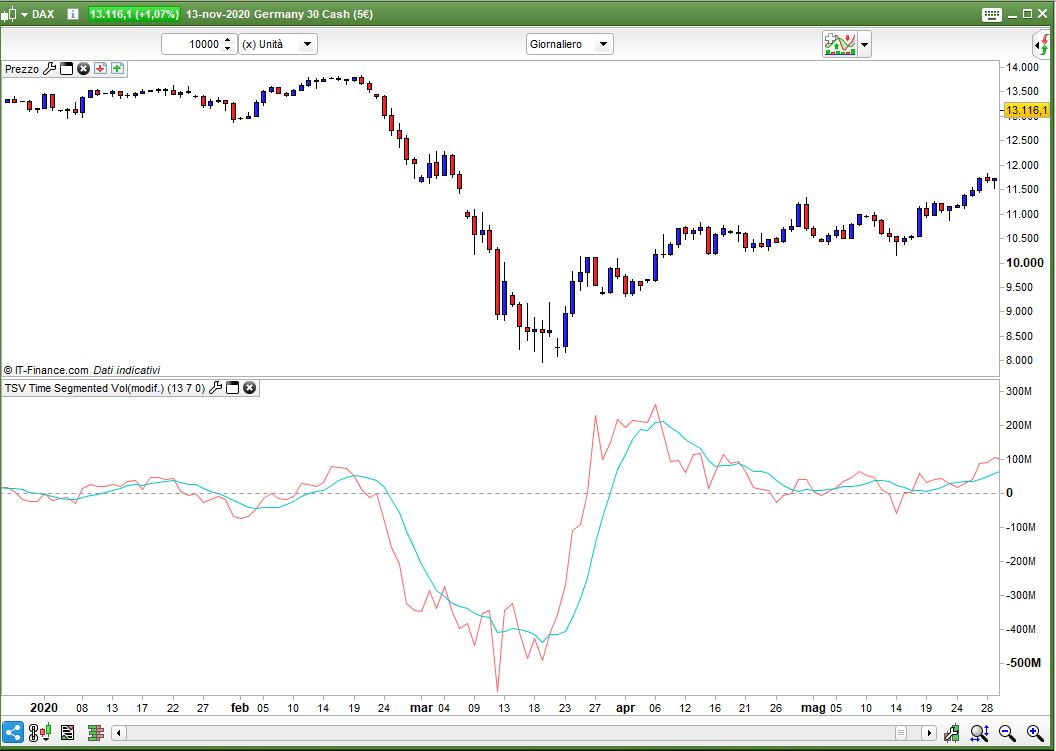The image size is (1056, 751).
Task: Click the zoom-out magnifier icon
Action: (1007, 733)
